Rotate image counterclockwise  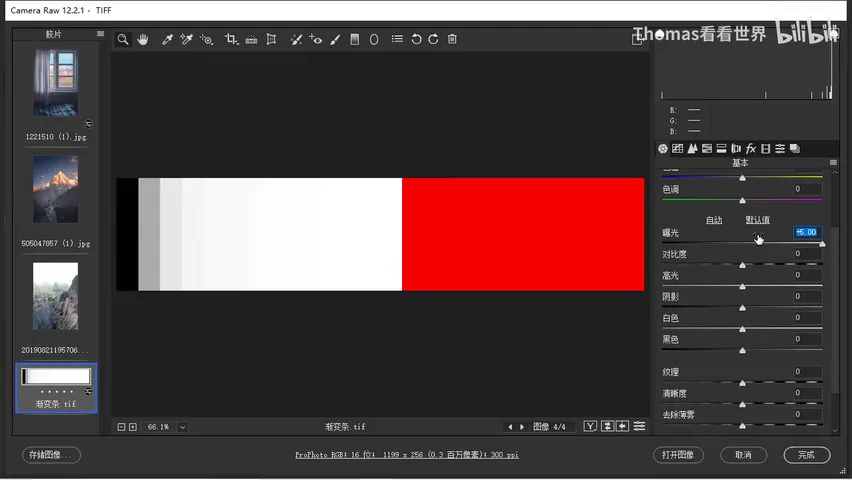pos(416,39)
